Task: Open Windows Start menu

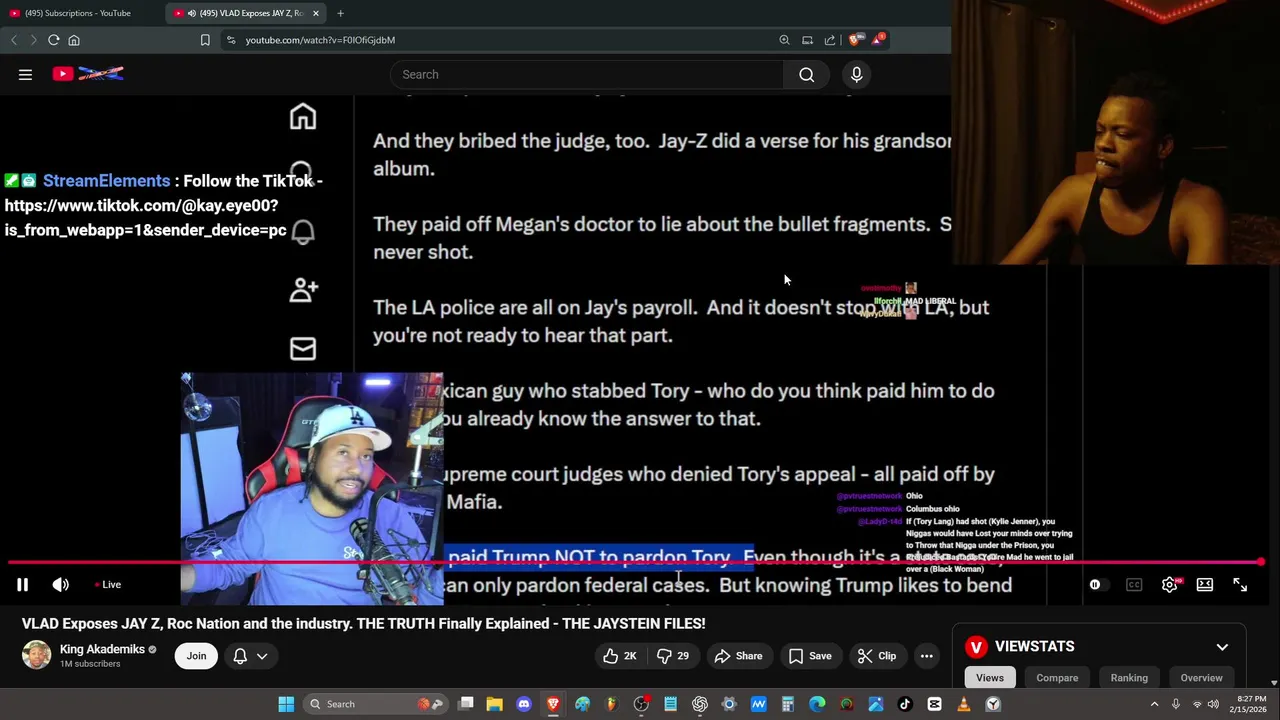Action: [x=286, y=704]
